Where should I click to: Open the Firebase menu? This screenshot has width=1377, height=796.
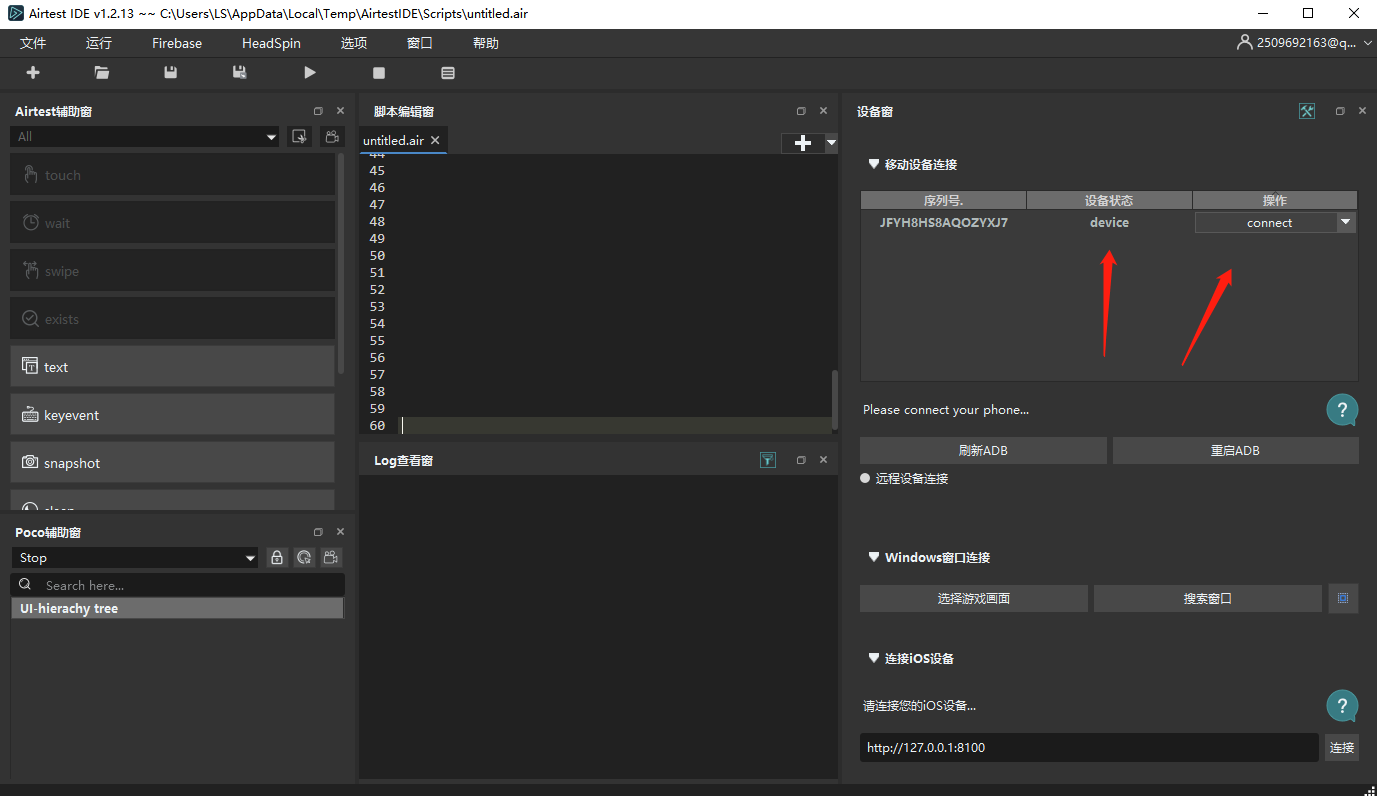click(x=177, y=43)
